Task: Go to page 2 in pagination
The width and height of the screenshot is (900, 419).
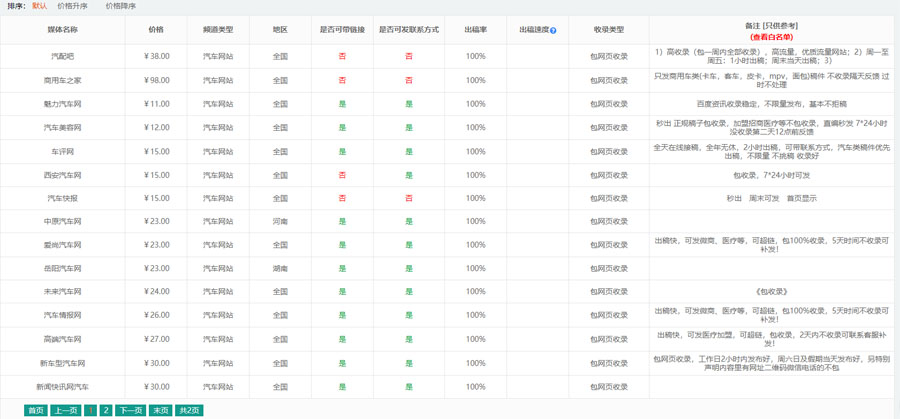Action: click(x=106, y=410)
